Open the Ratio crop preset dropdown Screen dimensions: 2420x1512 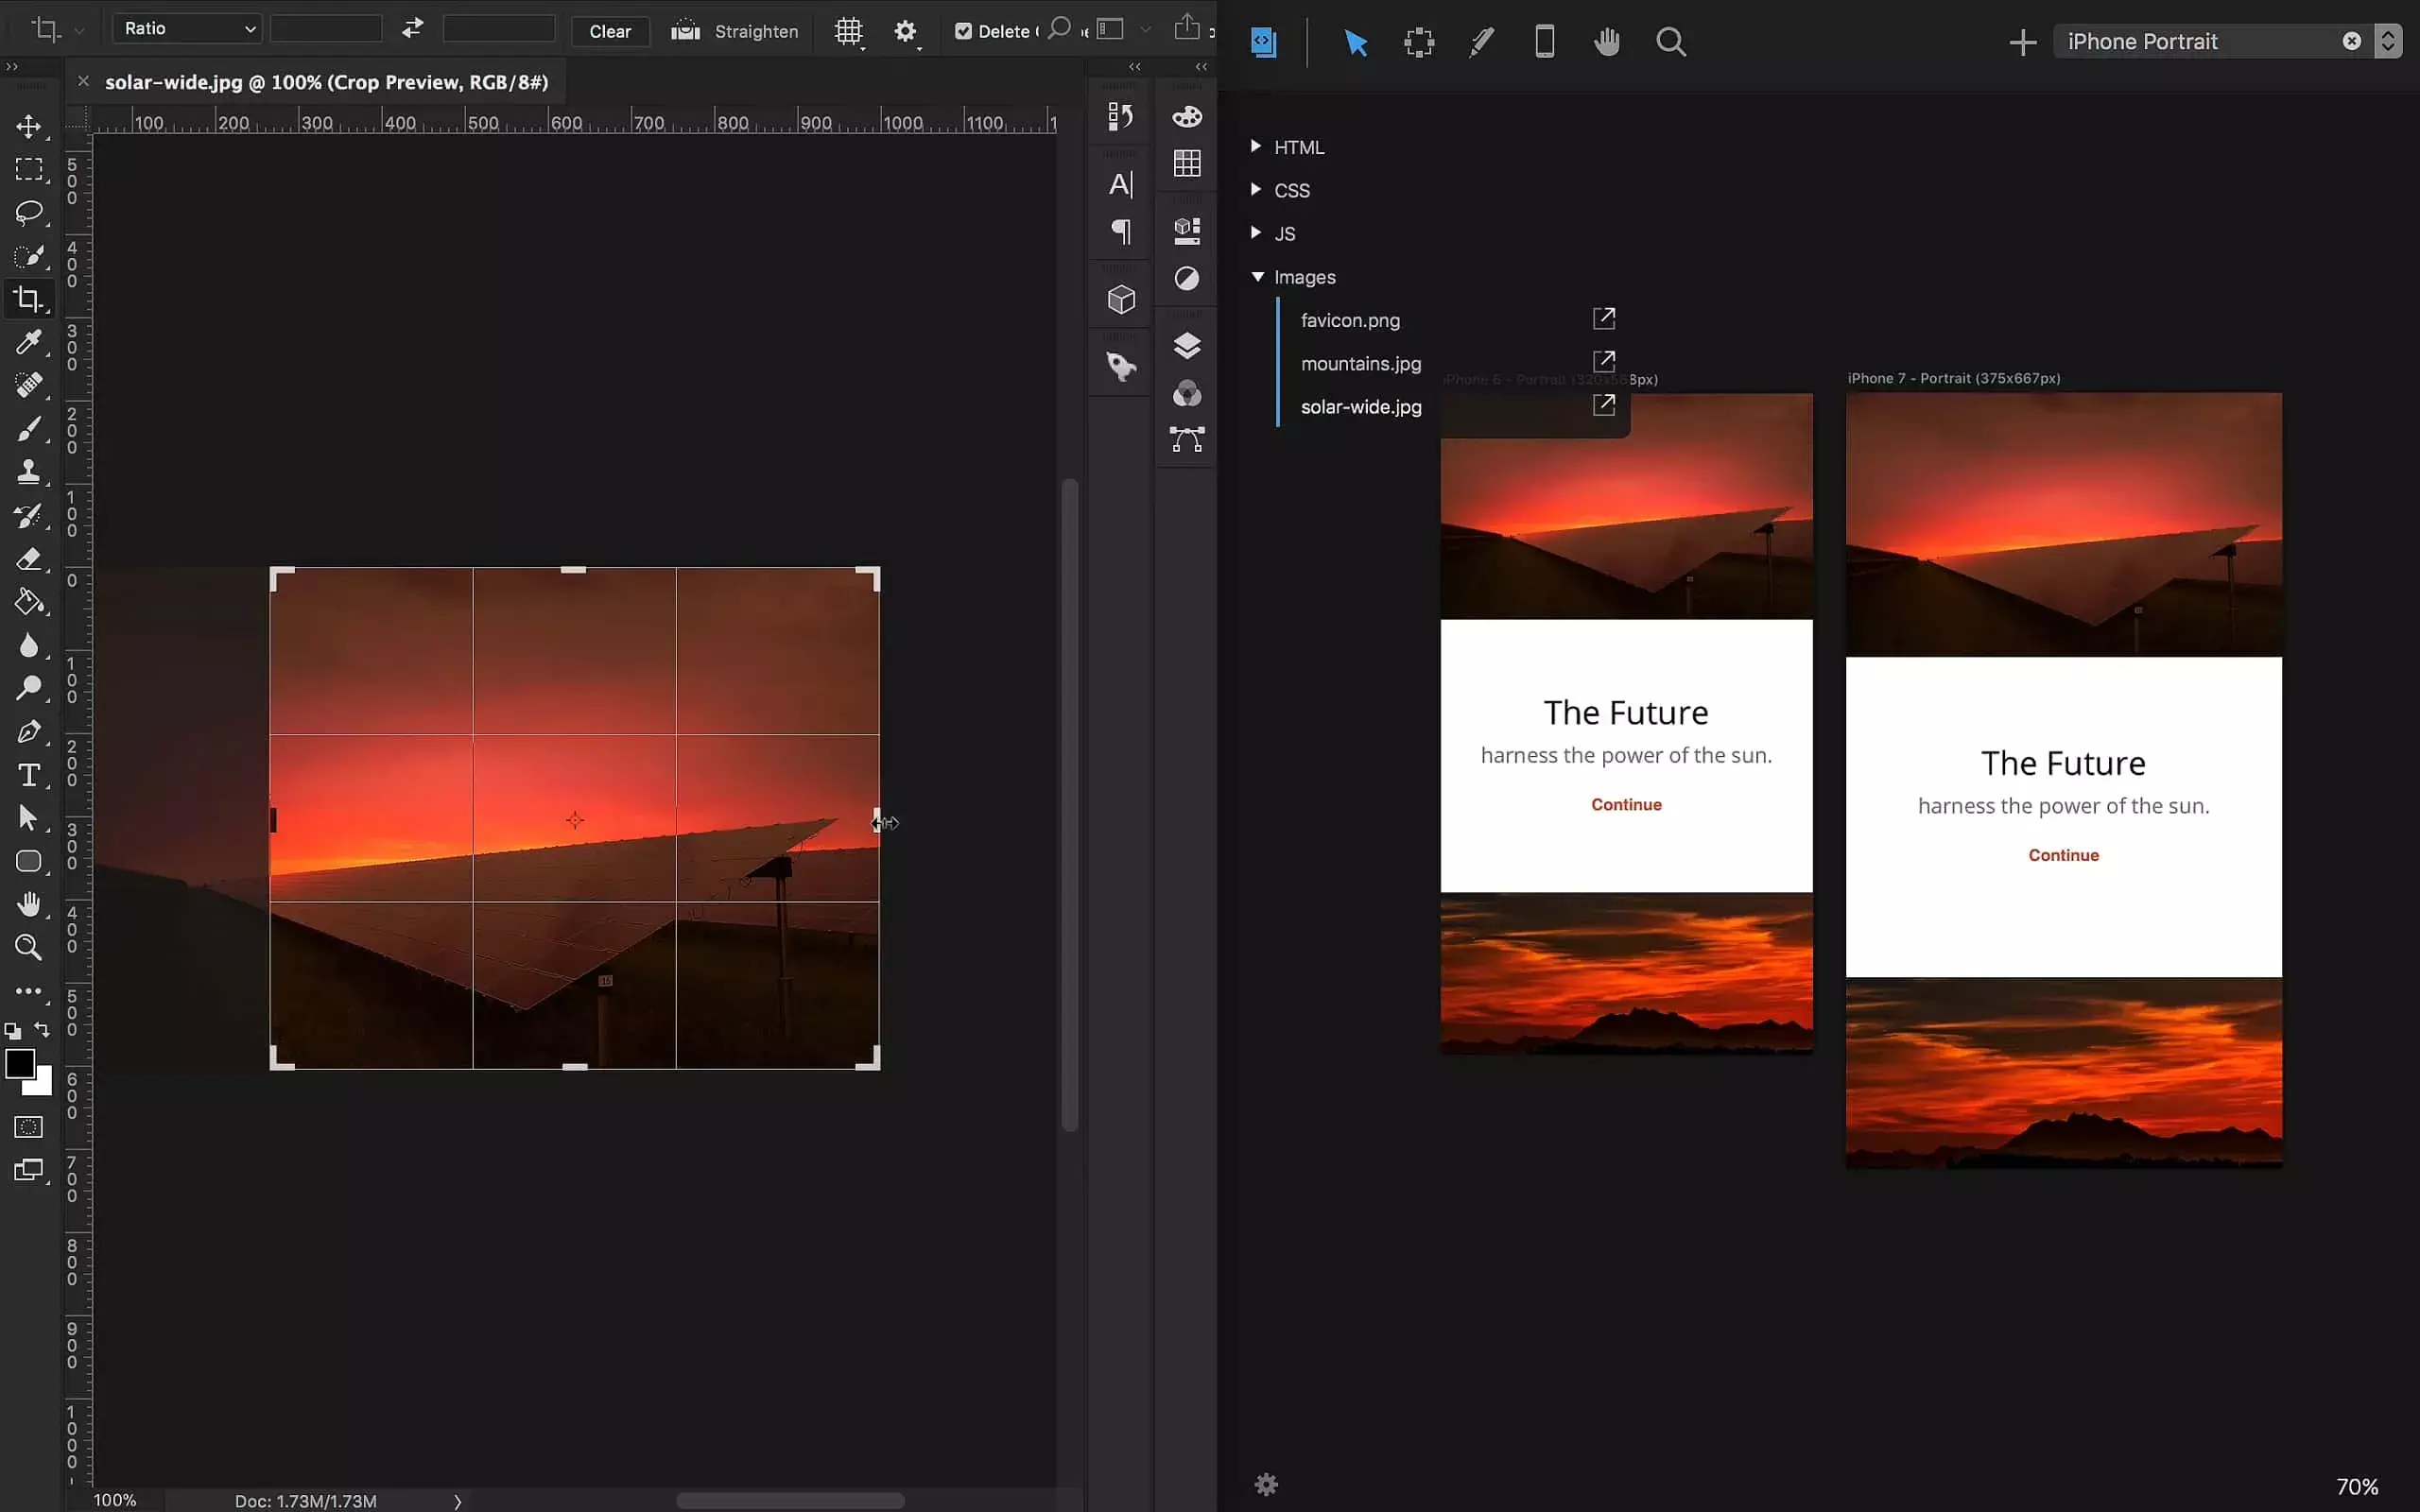click(187, 29)
